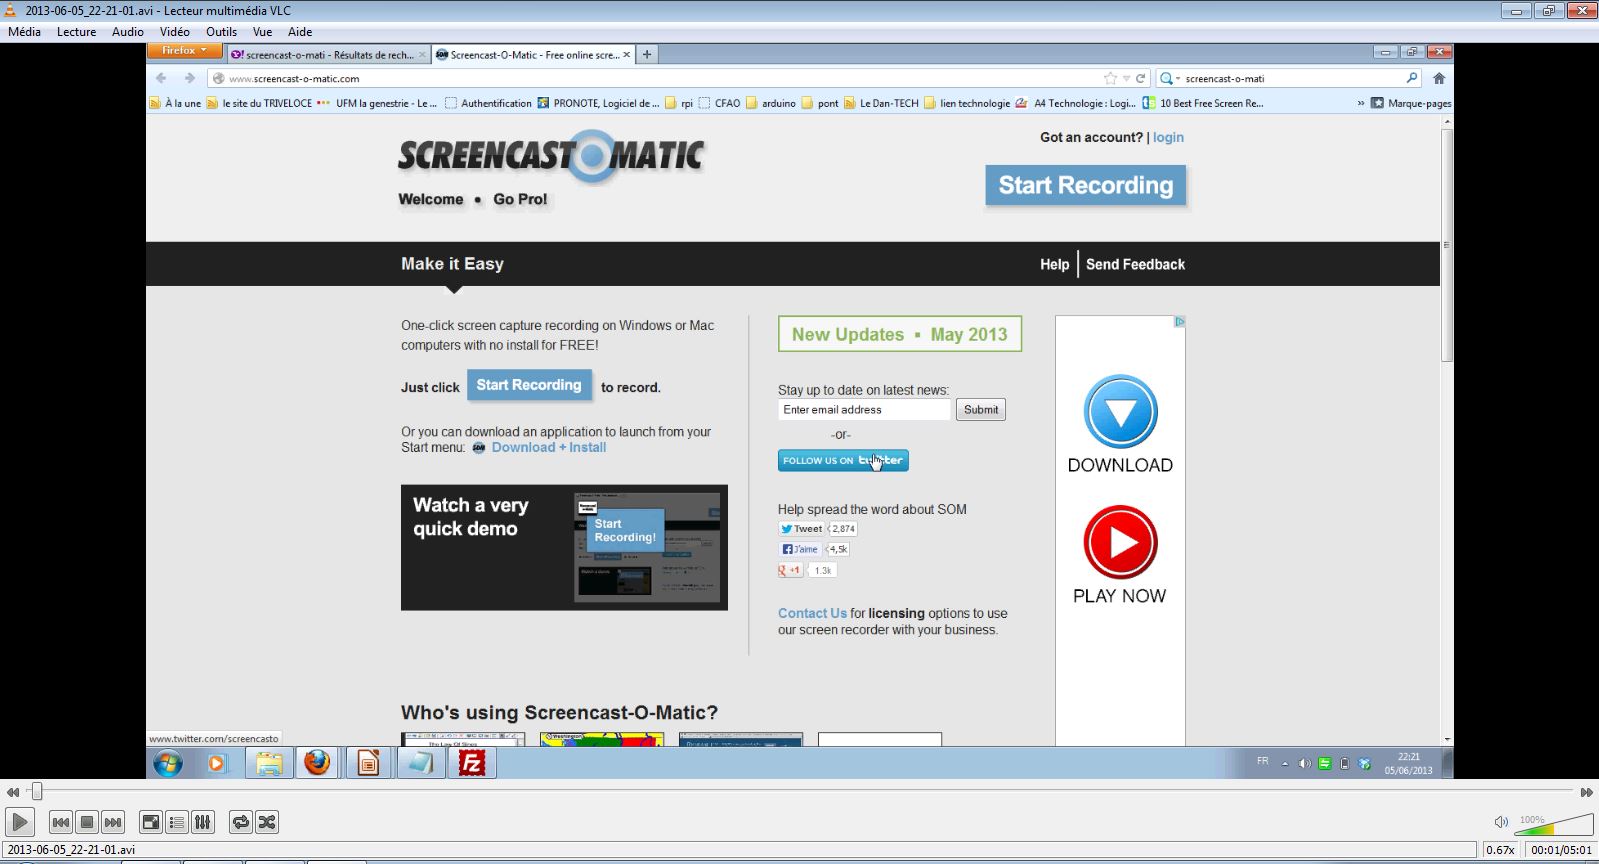The height and width of the screenshot is (864, 1599).
Task: Show the playlist using the list icon
Action: coord(177,822)
